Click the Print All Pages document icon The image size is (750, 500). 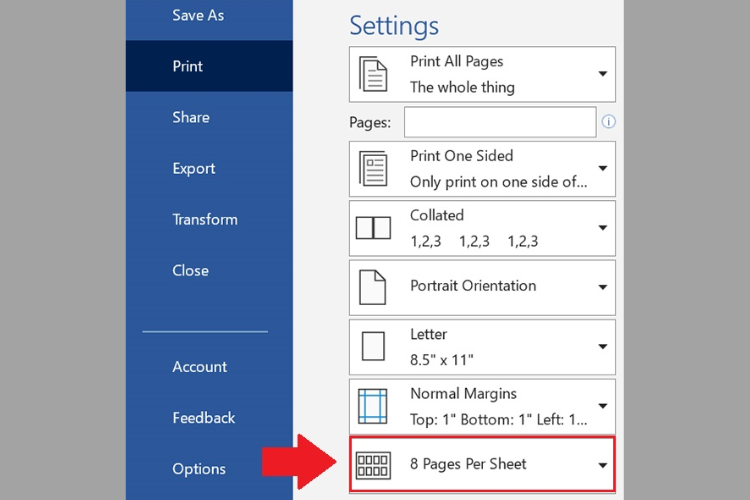[373, 74]
